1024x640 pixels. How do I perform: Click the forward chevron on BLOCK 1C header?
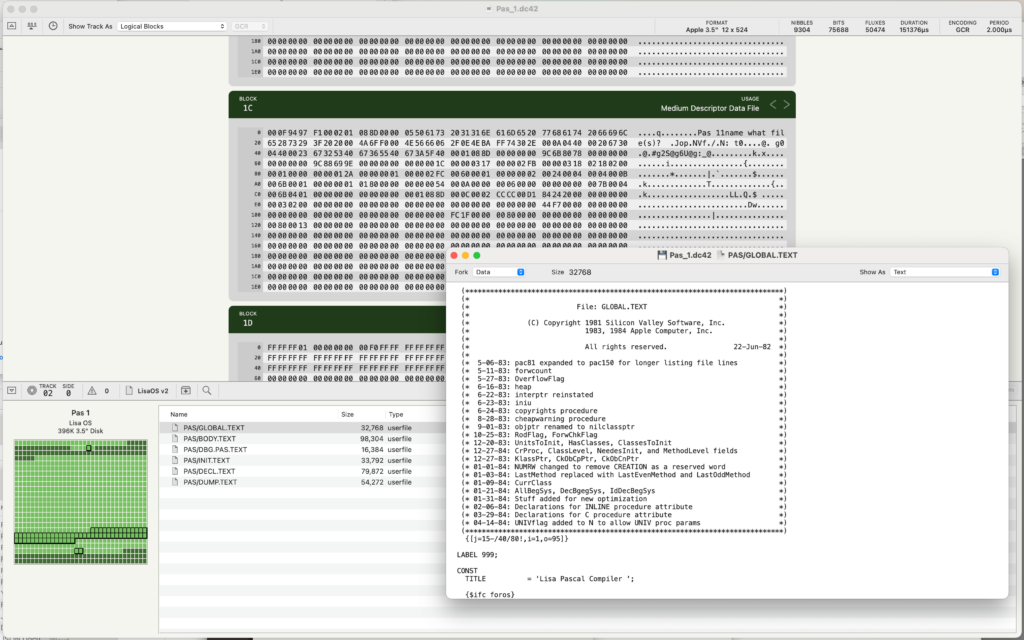point(785,103)
